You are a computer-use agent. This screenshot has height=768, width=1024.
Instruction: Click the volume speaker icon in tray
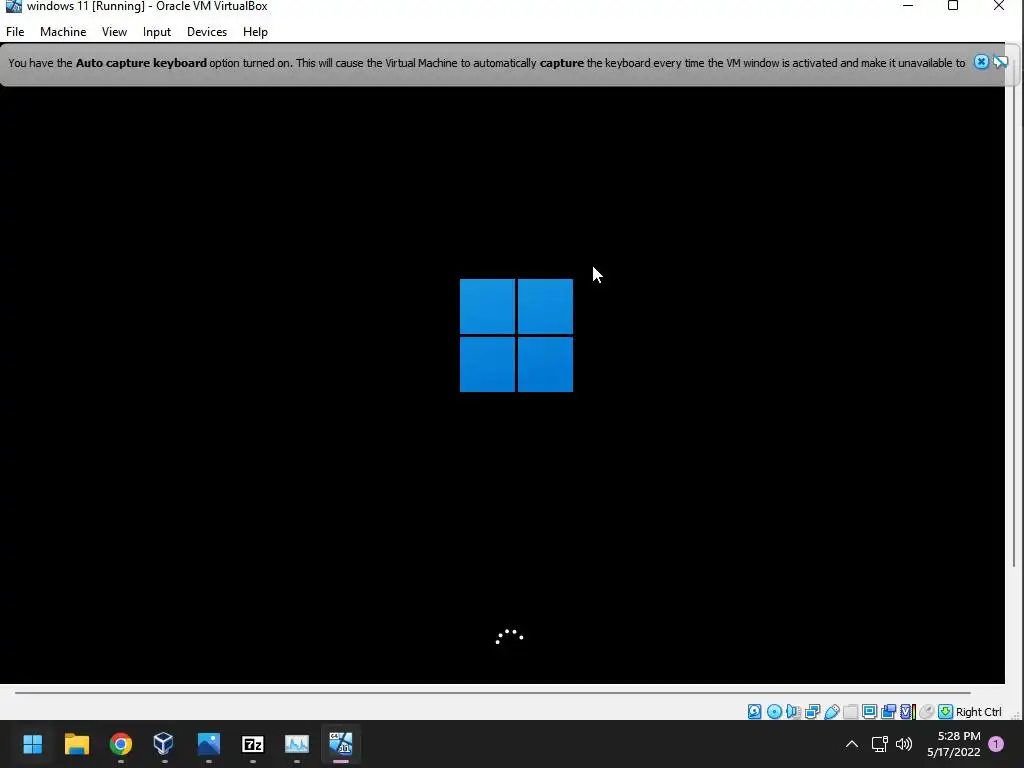point(904,744)
